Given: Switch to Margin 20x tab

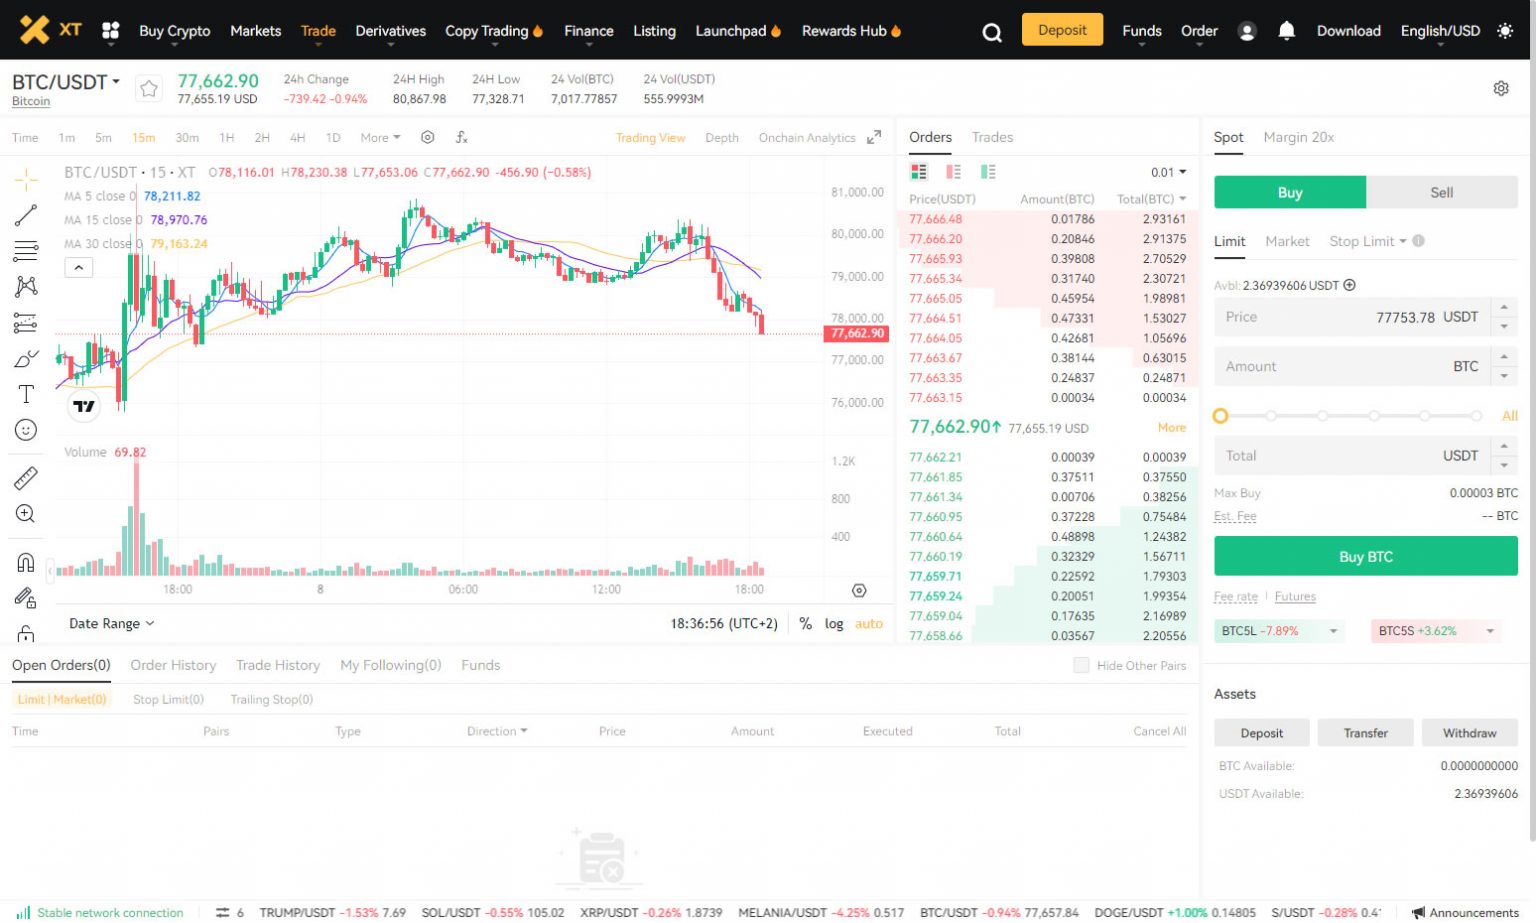Looking at the screenshot, I should [x=1298, y=137].
